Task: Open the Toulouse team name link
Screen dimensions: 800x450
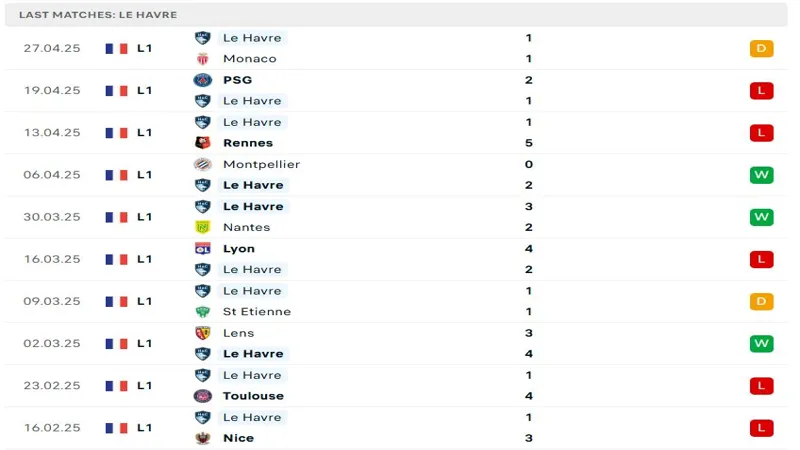Action: tap(254, 396)
